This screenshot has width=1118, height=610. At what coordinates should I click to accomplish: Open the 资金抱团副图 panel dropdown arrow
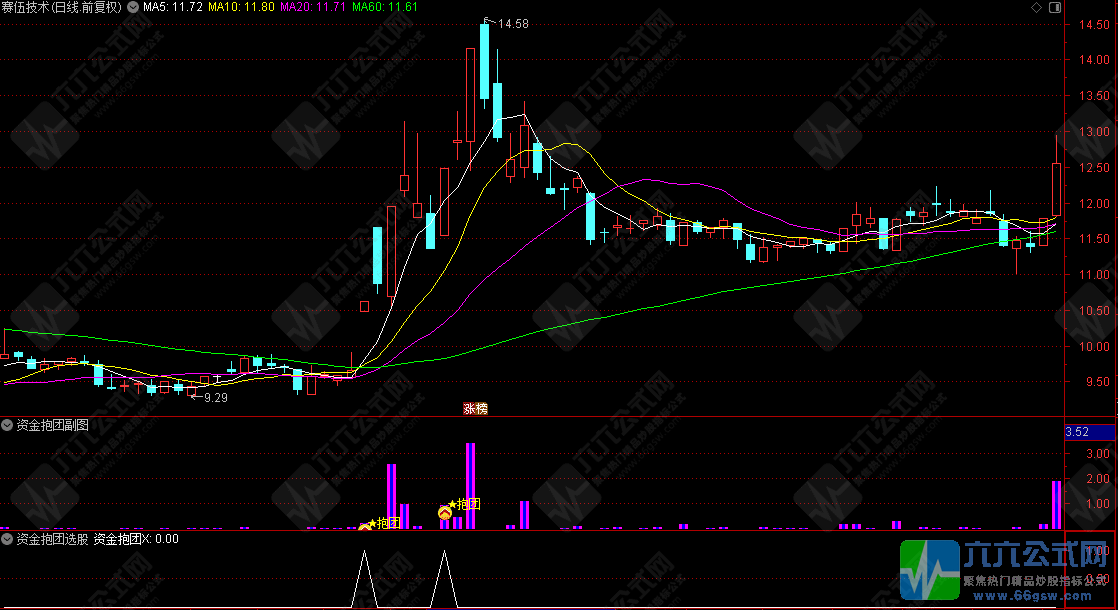pos(8,424)
